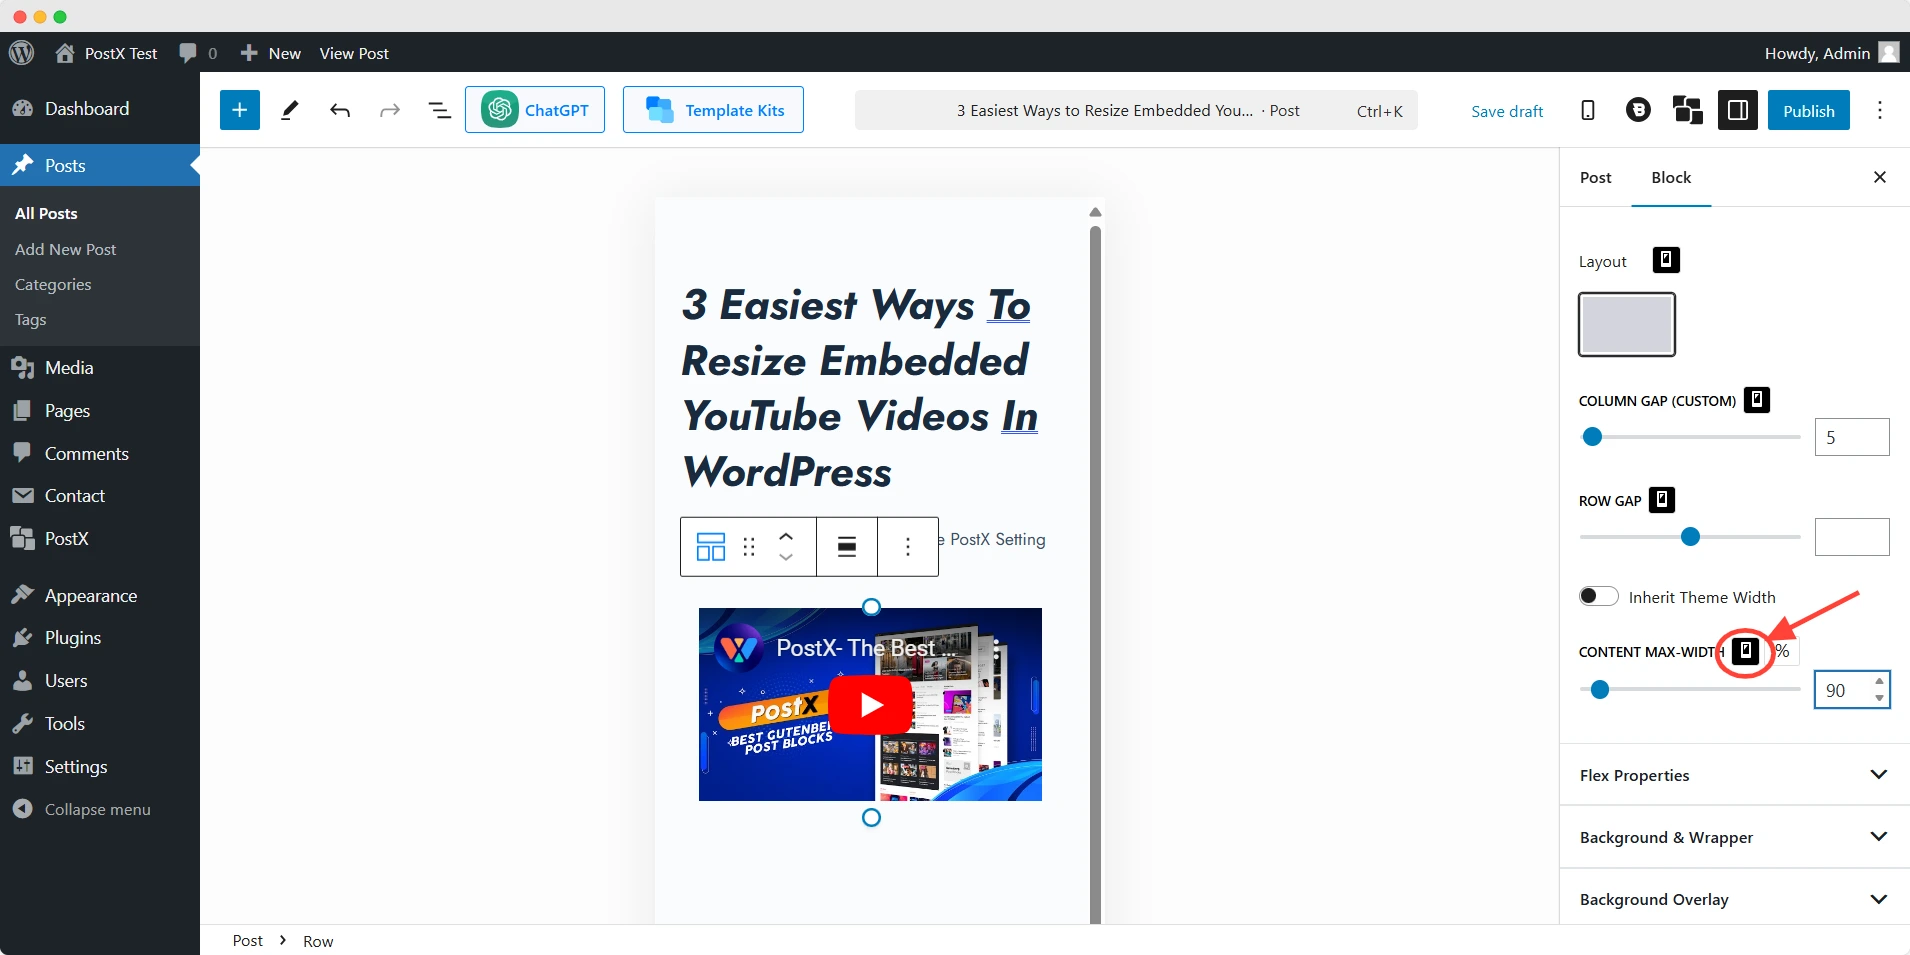Open ChatGPT assistant
The height and width of the screenshot is (955, 1910).
click(x=535, y=110)
